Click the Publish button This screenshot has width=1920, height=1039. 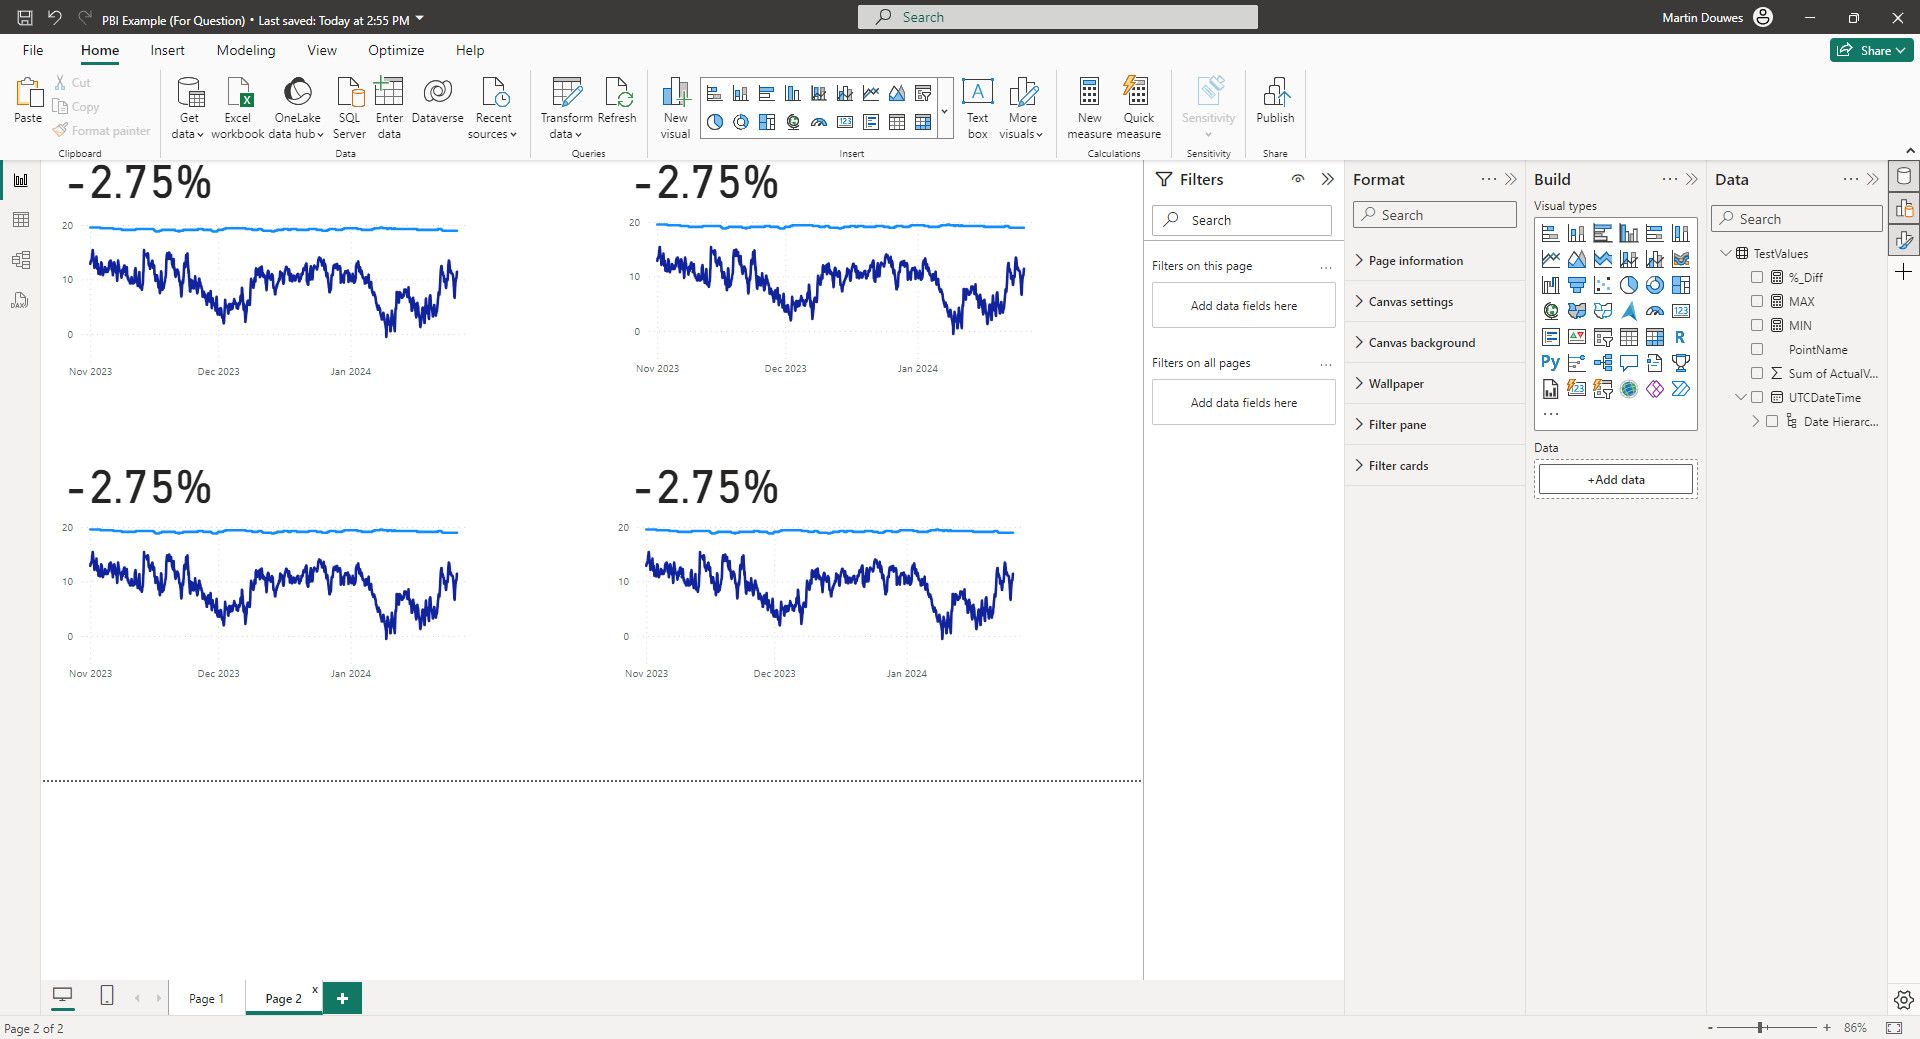point(1275,100)
